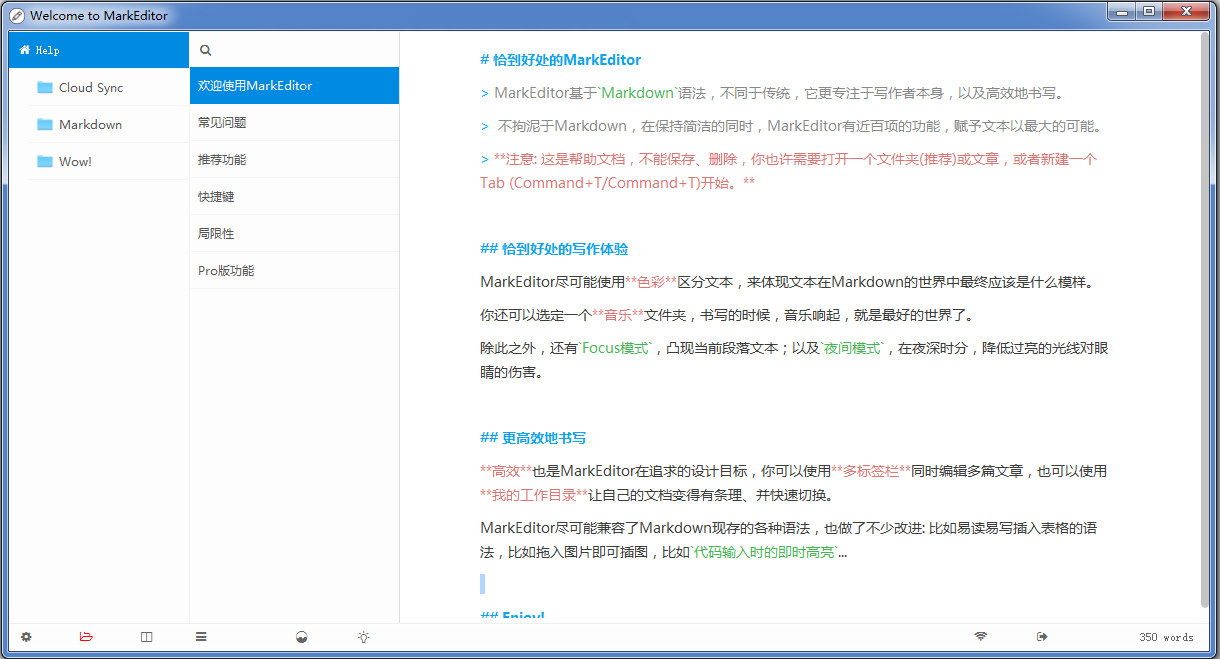
Task: Open MarkEditor settings via gear icon
Action: coord(26,637)
